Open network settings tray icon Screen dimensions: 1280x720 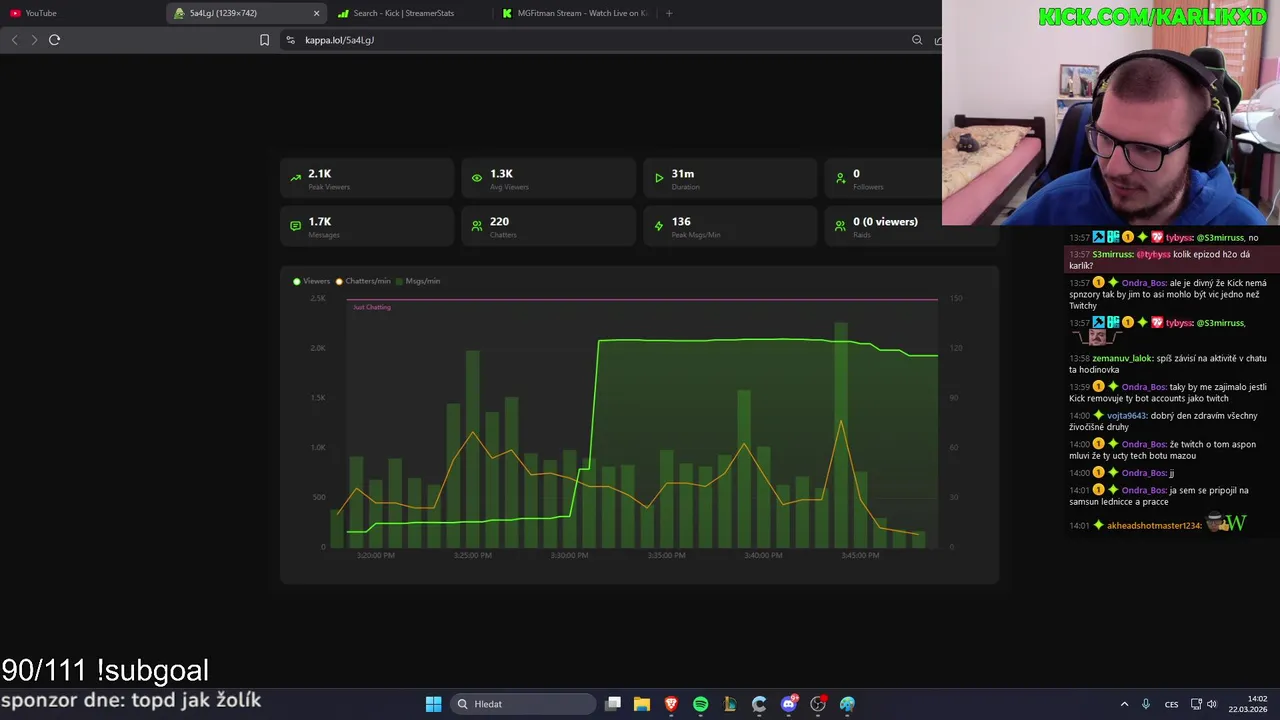[1196, 704]
